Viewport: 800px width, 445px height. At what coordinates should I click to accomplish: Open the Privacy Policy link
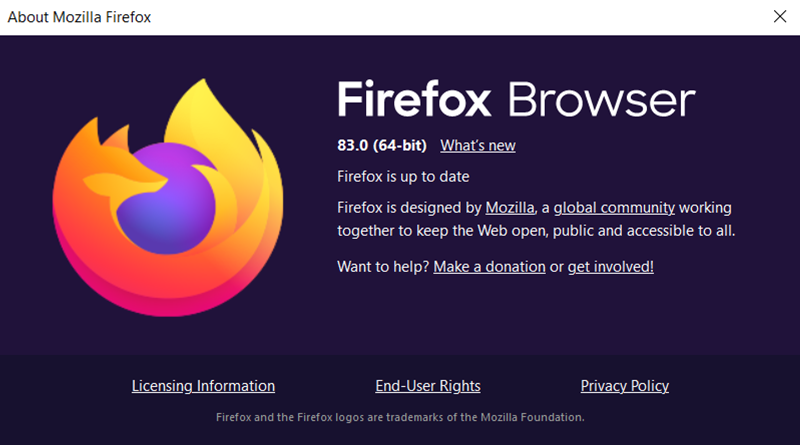click(x=624, y=386)
